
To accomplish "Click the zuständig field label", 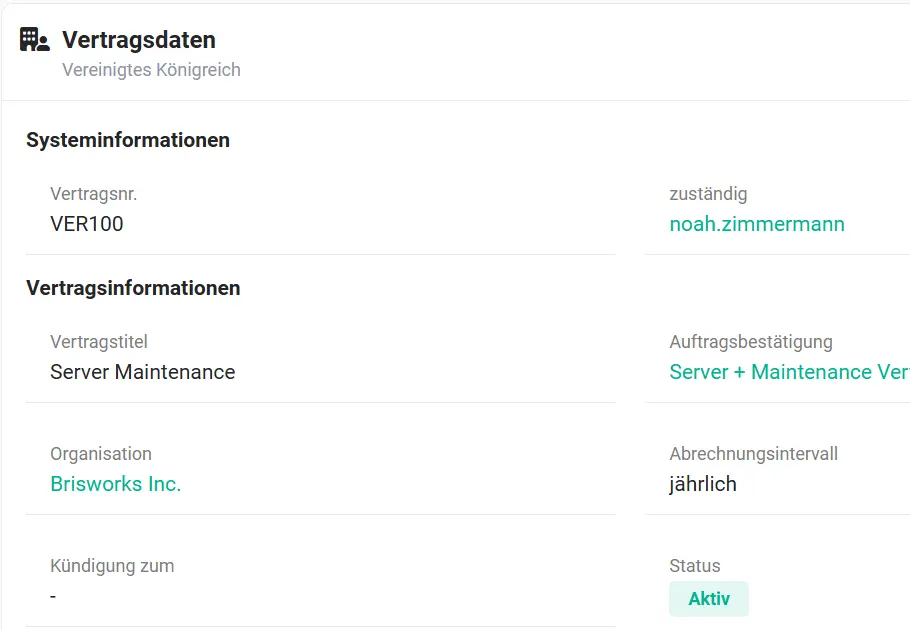I will coord(708,194).
